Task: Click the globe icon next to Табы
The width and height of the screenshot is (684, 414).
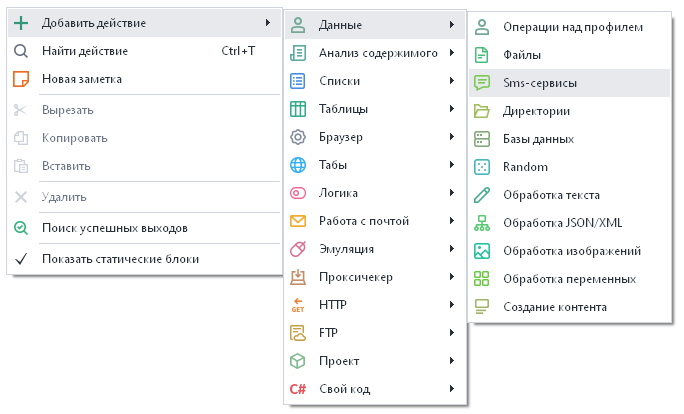Action: 297,165
